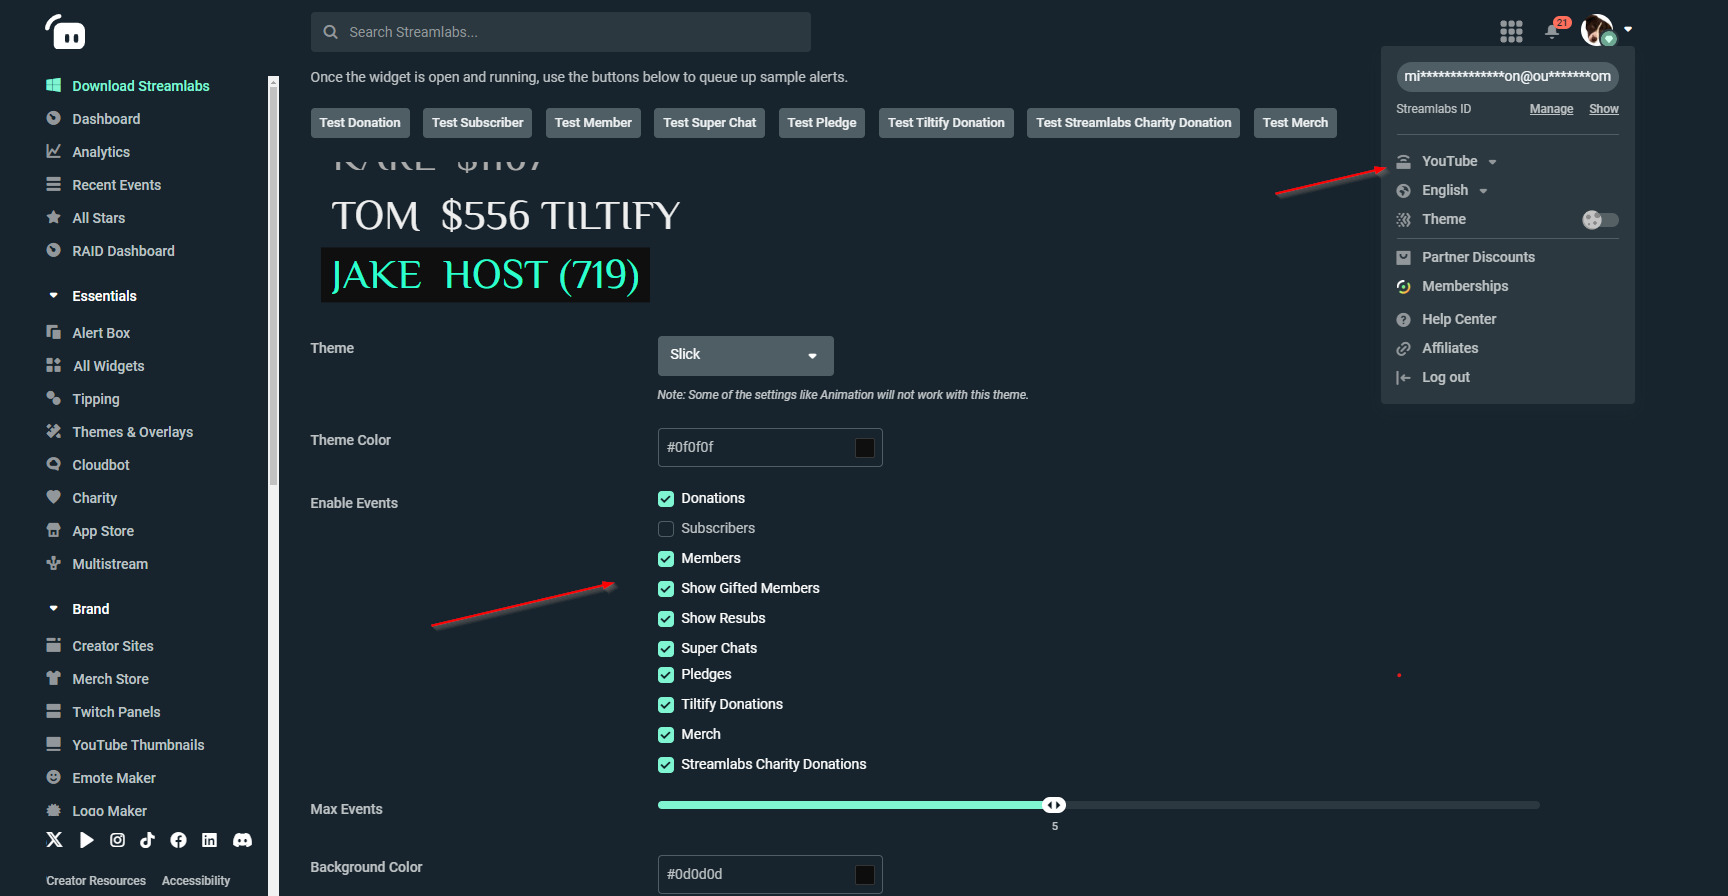
Task: Collapse the Essentials sidebar section
Action: pos(54,296)
